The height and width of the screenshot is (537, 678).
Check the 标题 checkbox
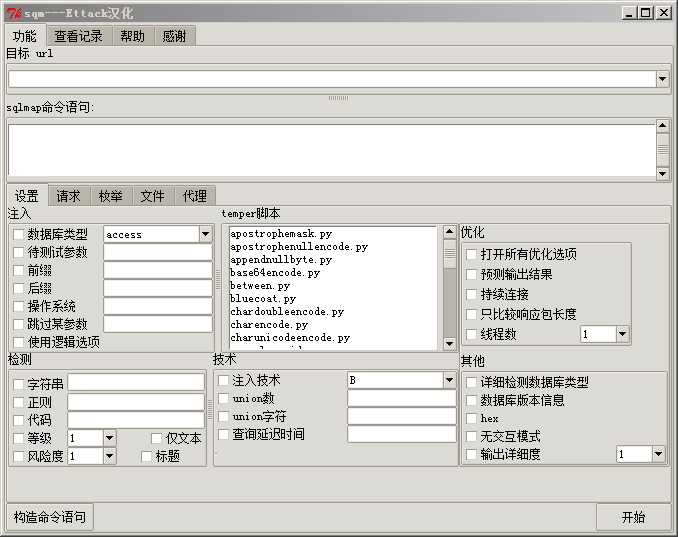click(x=147, y=456)
